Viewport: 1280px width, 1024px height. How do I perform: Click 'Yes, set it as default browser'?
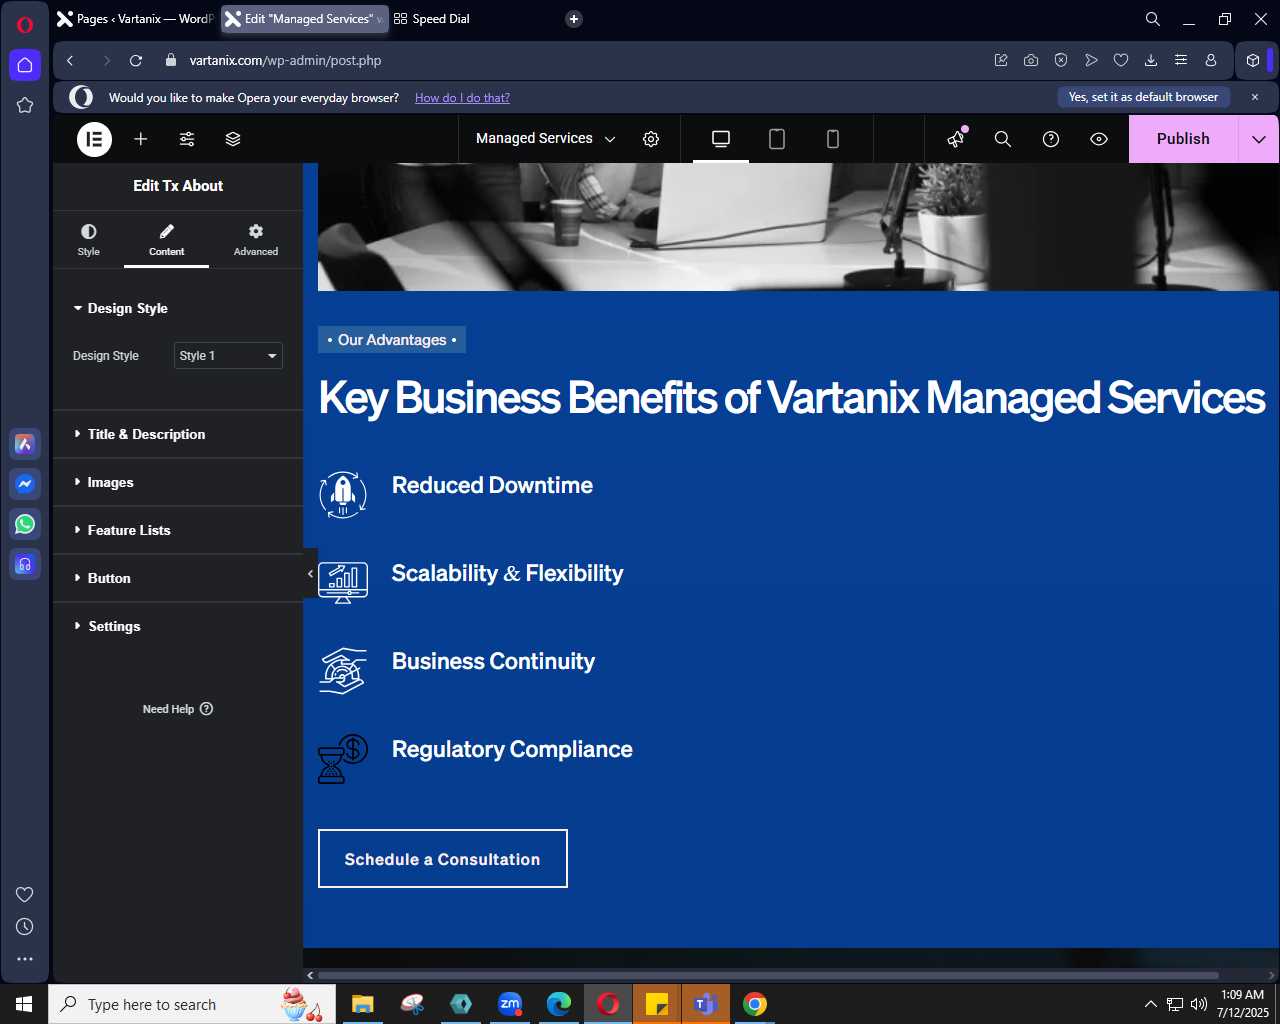tap(1143, 97)
